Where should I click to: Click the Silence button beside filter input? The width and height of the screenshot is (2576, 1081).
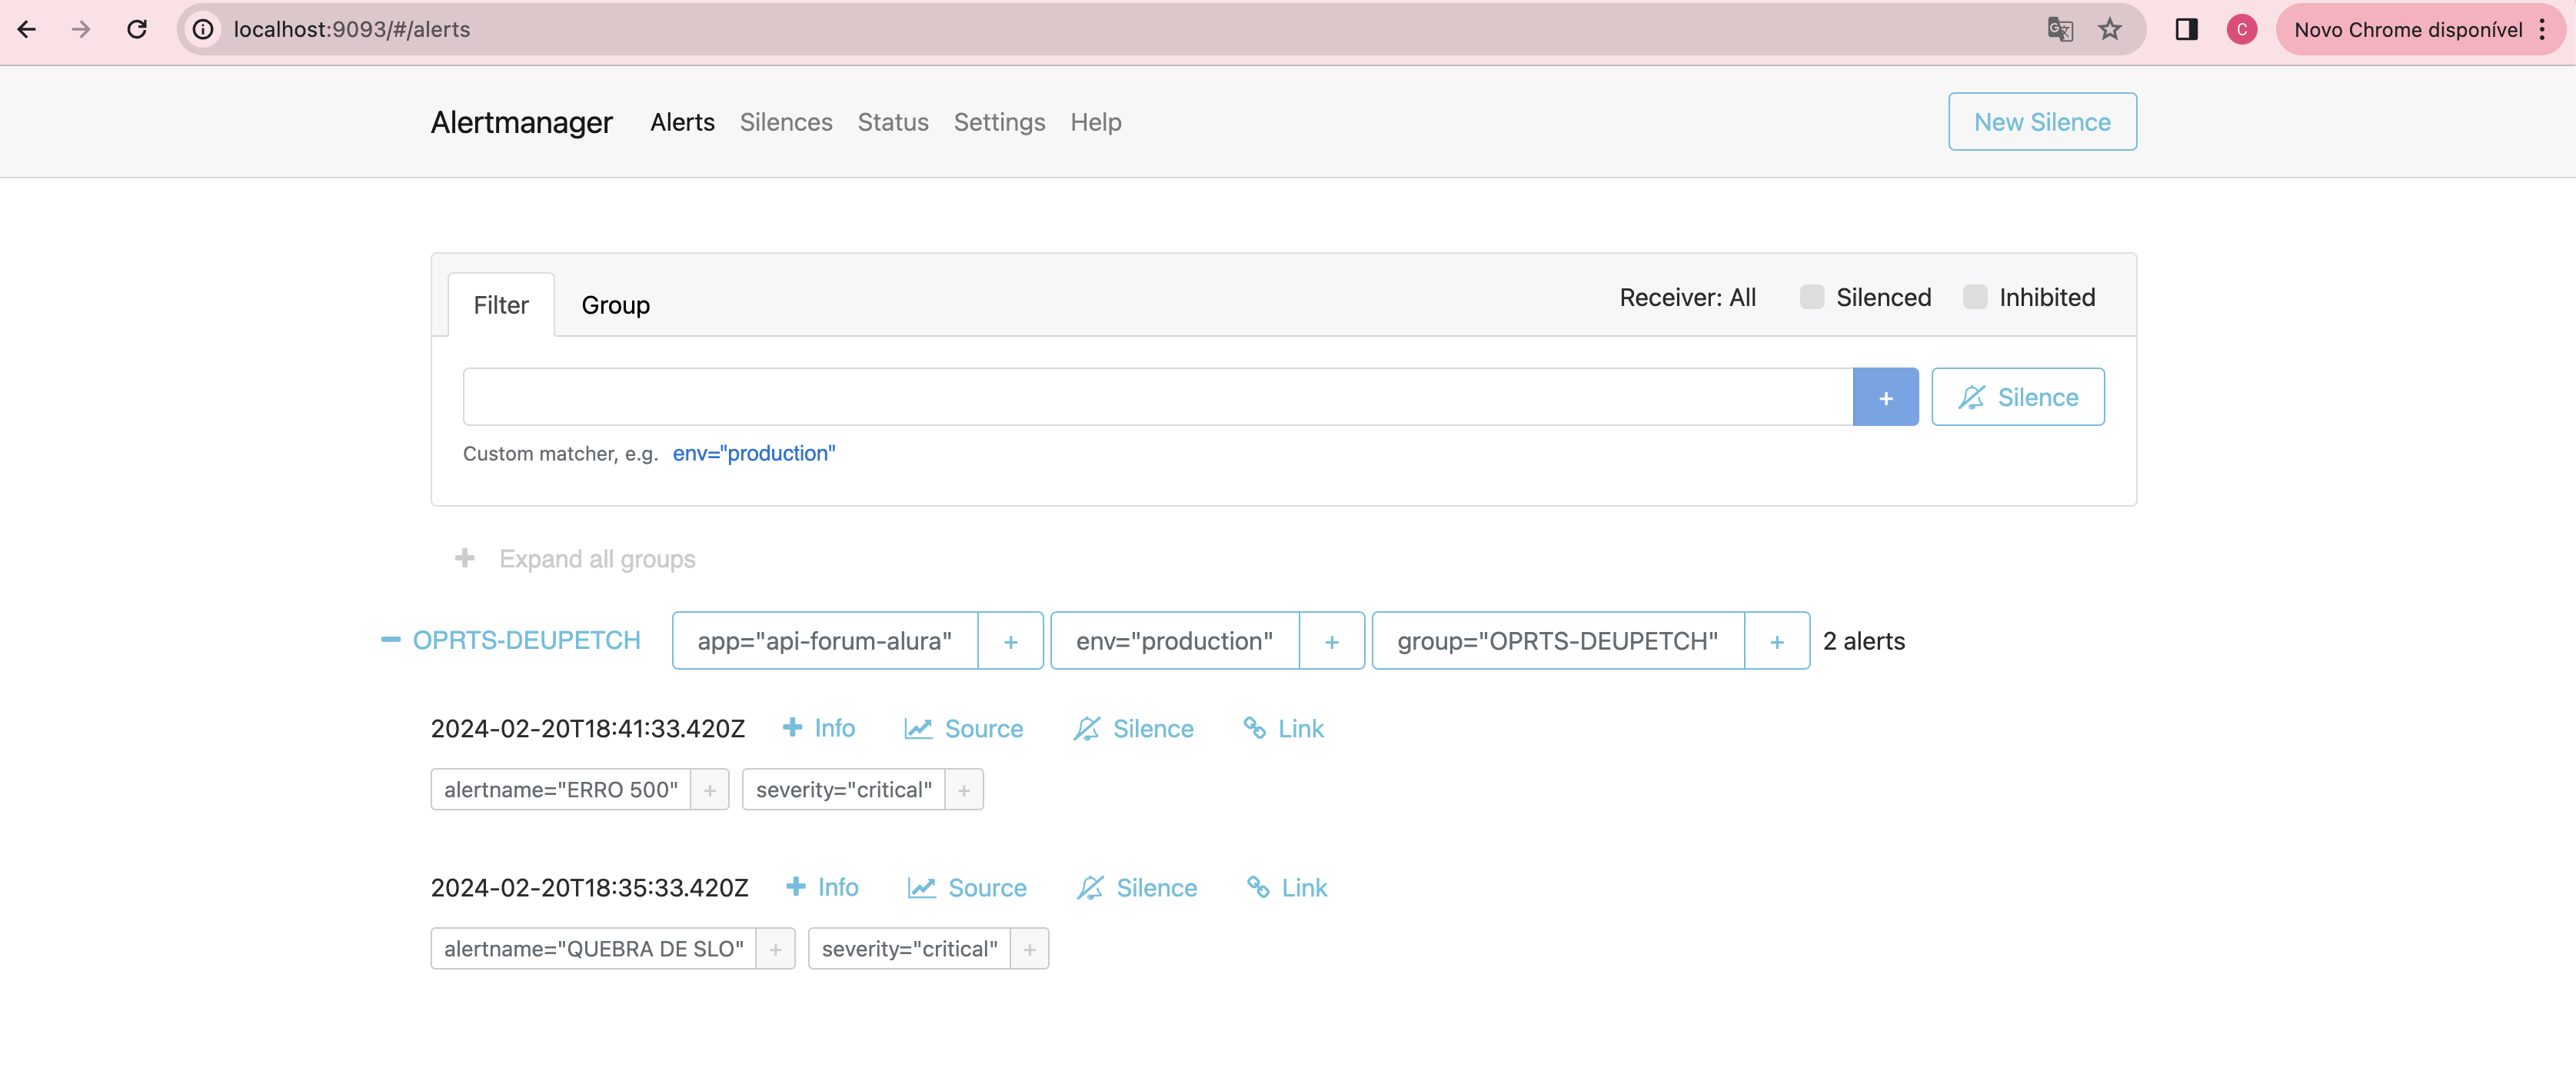[x=2017, y=397]
